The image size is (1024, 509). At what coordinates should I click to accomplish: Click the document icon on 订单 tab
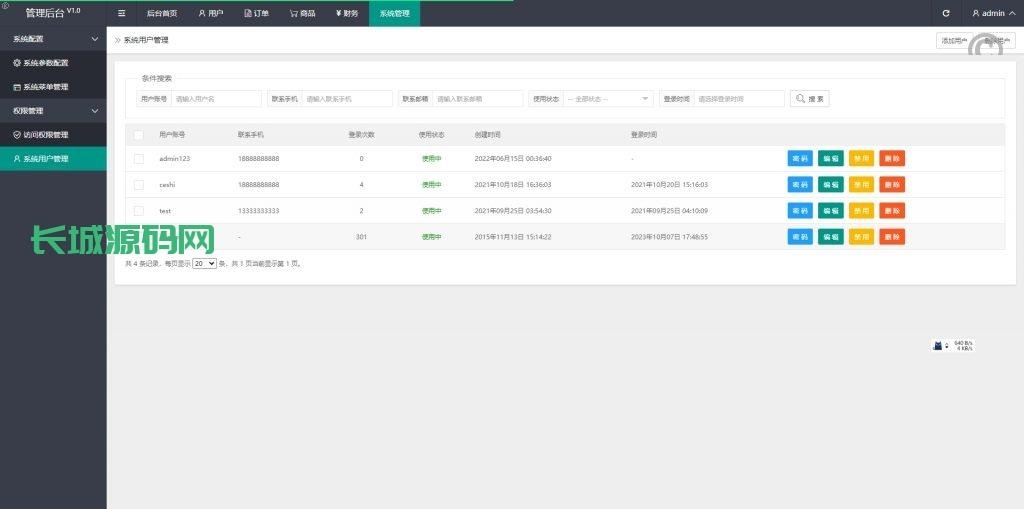248,13
